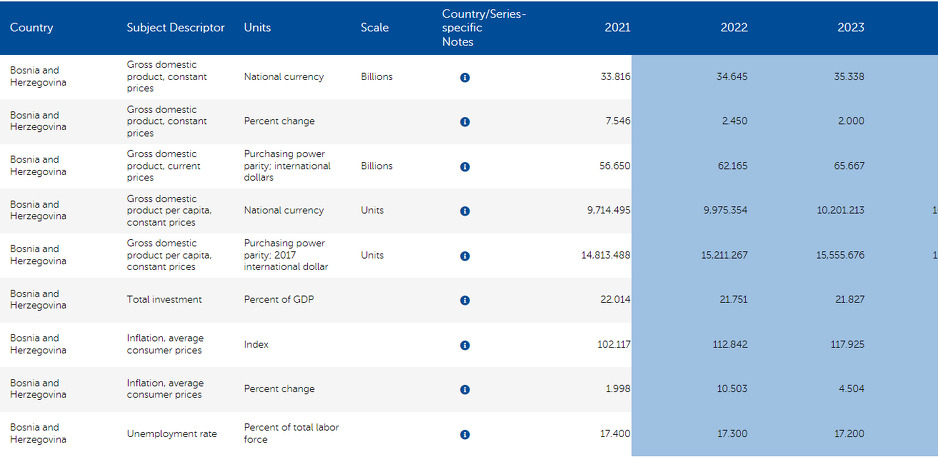Click the Country column header
The width and height of the screenshot is (938, 457).
tap(32, 28)
